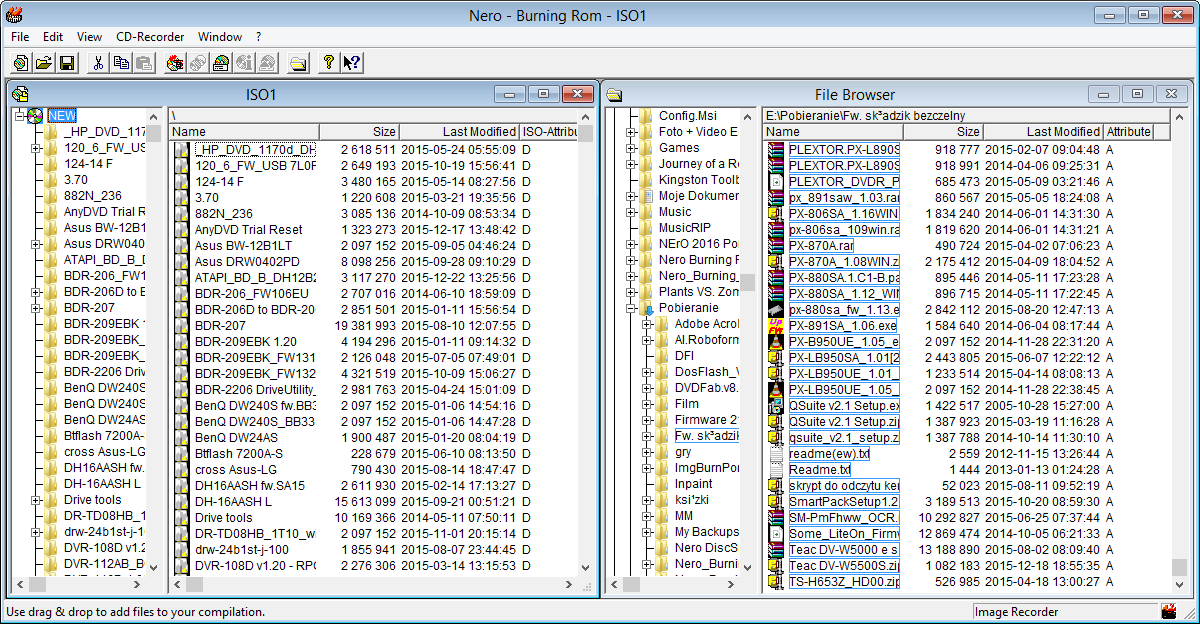Select DH-16AASH L in ISO1 file list
Viewport: 1200px width, 624px height.
pyautogui.click(x=233, y=502)
